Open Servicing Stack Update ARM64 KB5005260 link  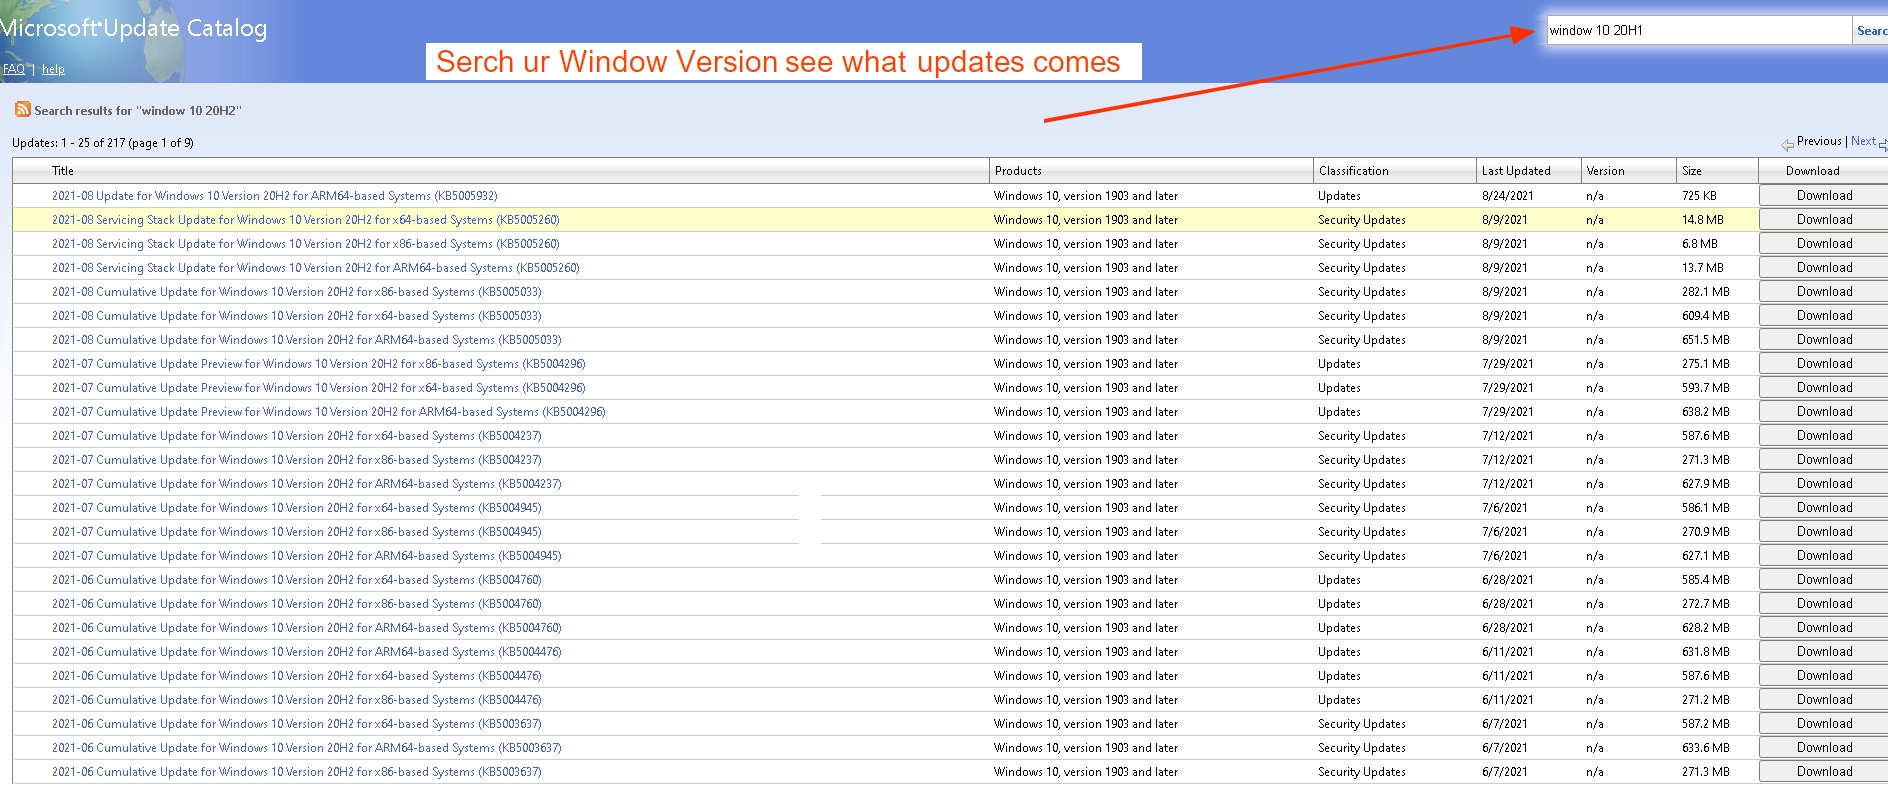316,268
